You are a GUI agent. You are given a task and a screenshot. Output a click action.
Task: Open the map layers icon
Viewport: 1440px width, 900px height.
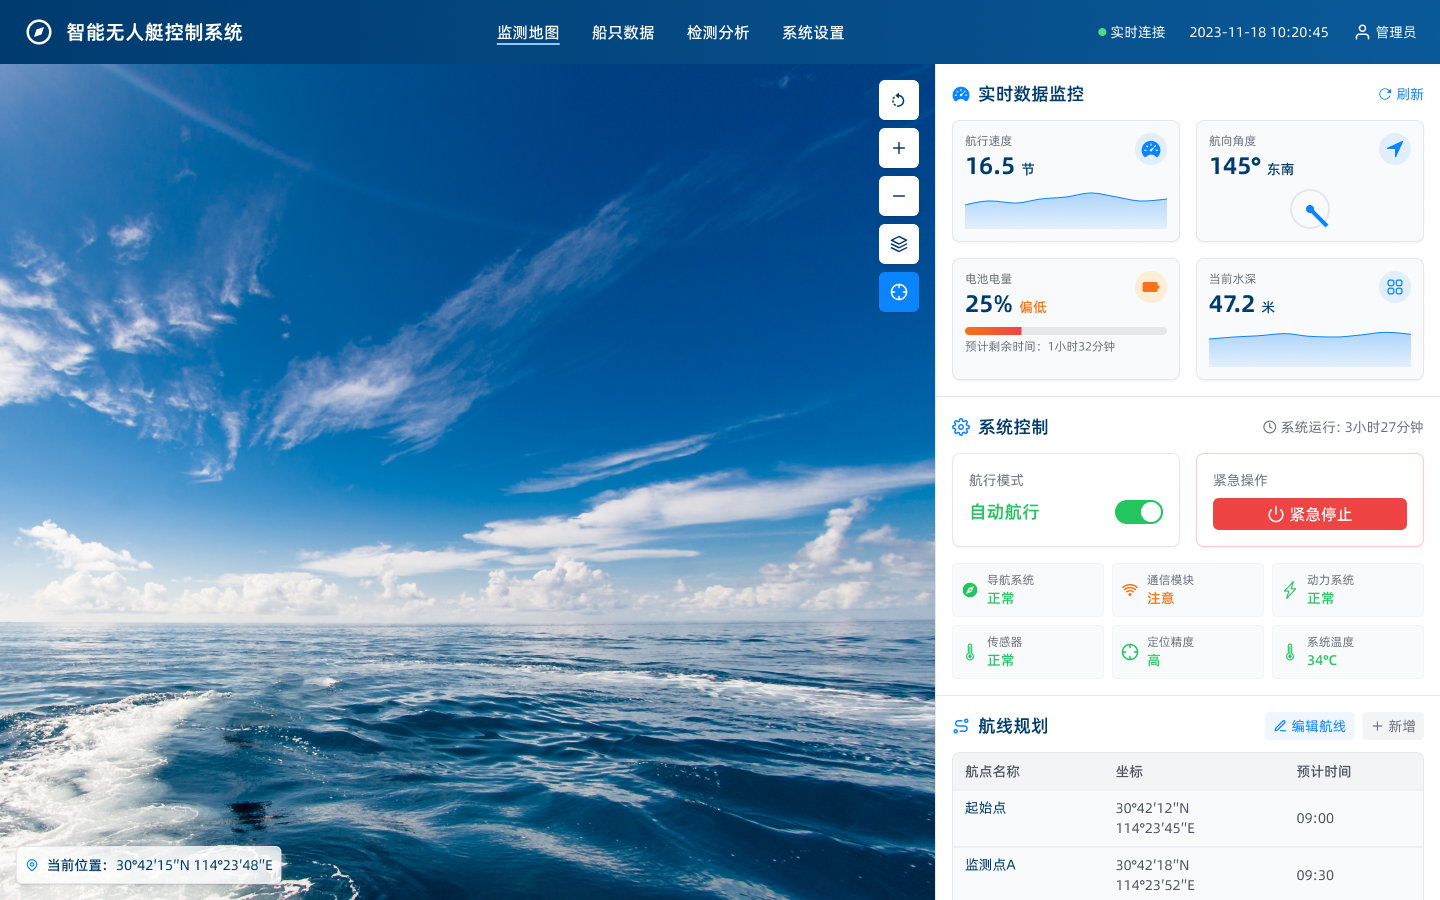pos(898,244)
